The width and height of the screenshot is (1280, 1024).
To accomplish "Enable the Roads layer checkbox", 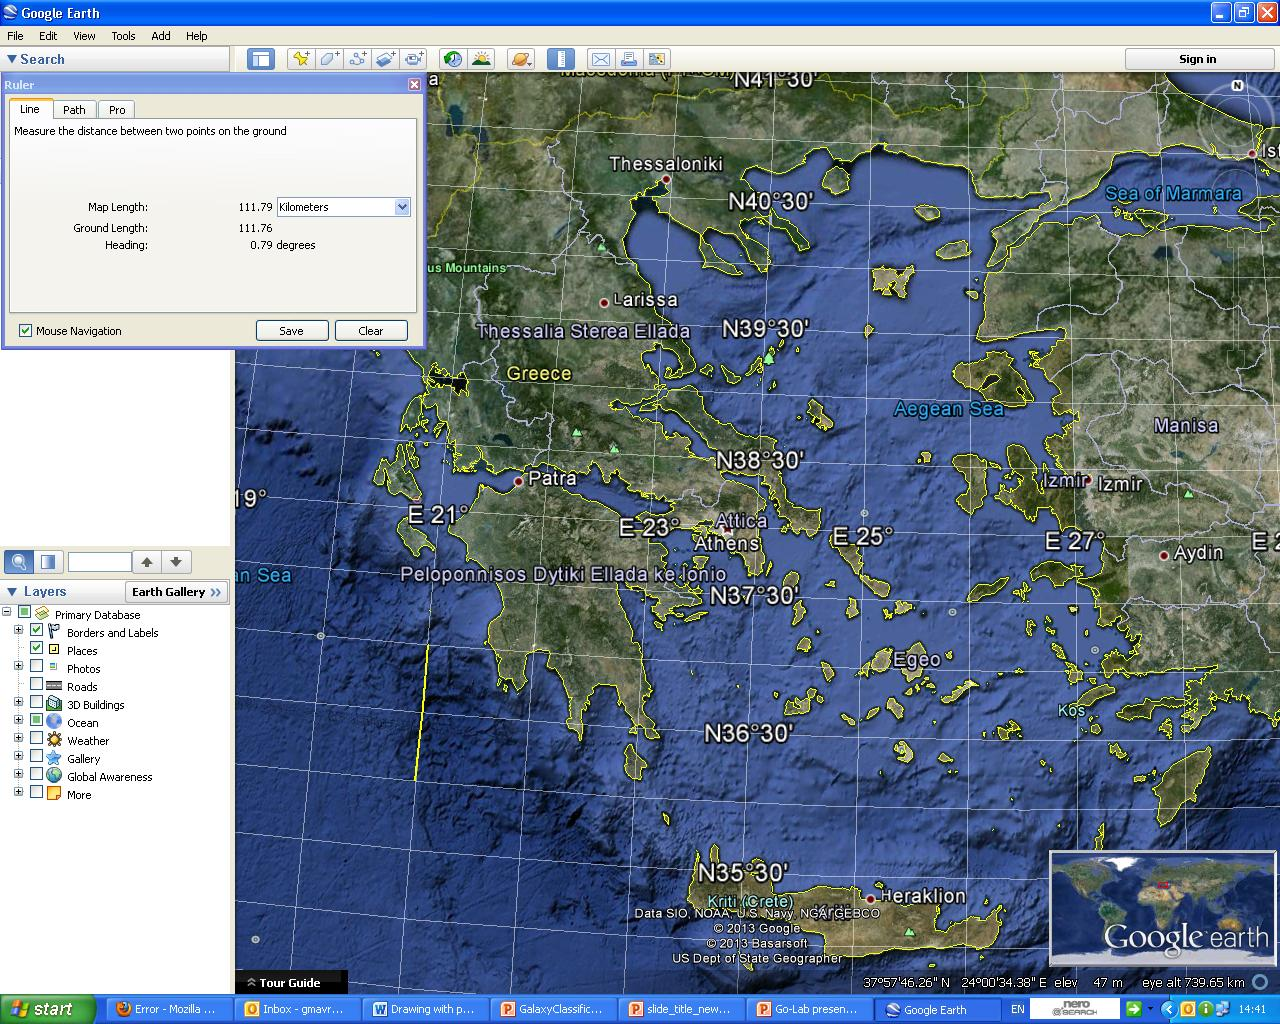I will coord(37,685).
